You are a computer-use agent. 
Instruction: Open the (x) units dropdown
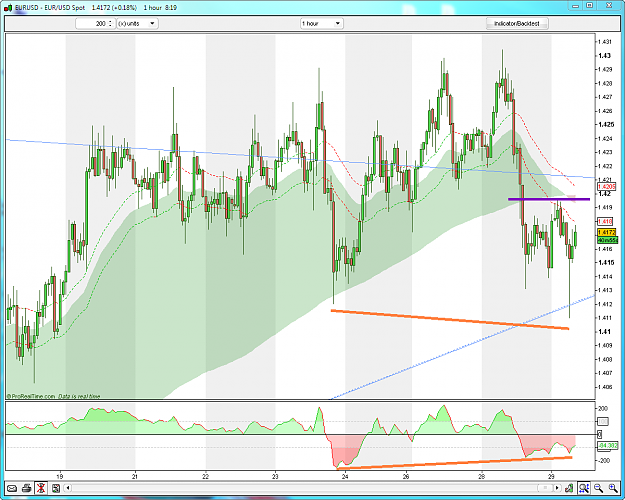pyautogui.click(x=137, y=24)
